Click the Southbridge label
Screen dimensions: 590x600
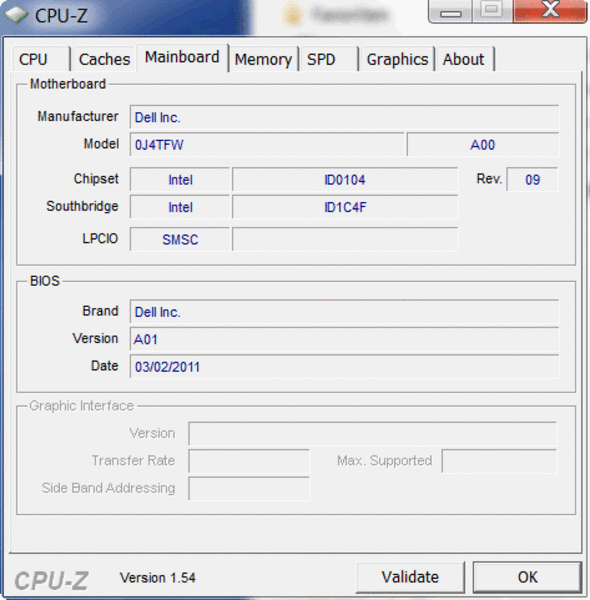pos(82,206)
